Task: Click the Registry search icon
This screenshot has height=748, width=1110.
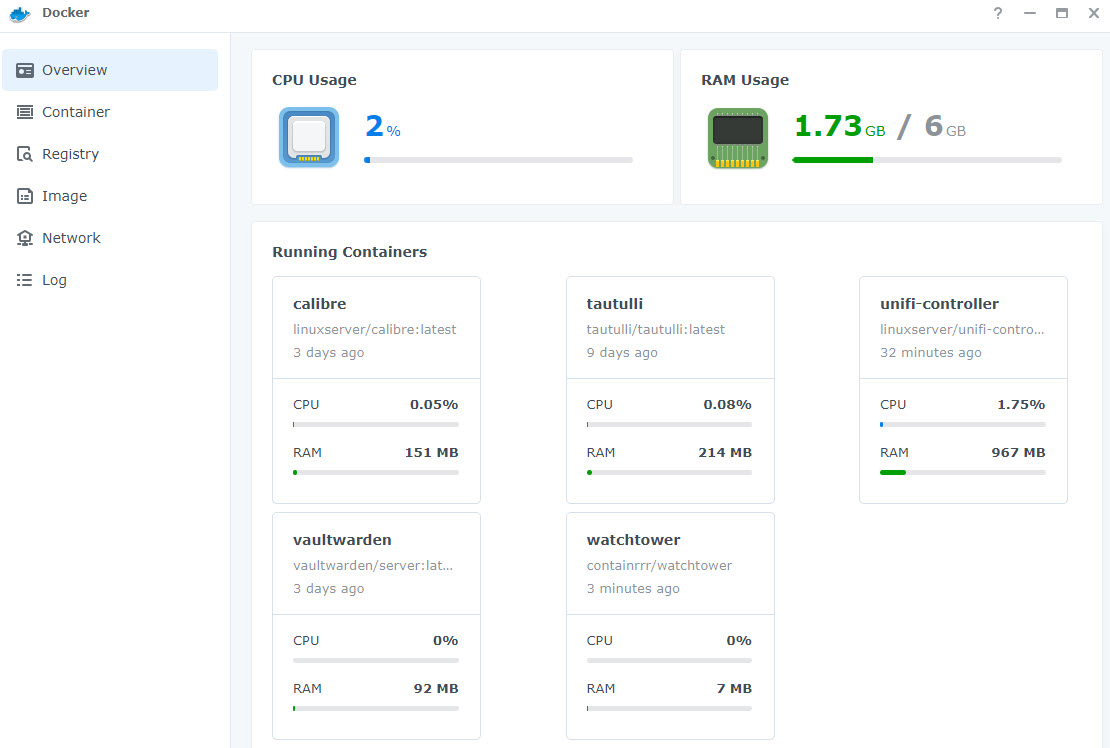Action: [x=25, y=154]
